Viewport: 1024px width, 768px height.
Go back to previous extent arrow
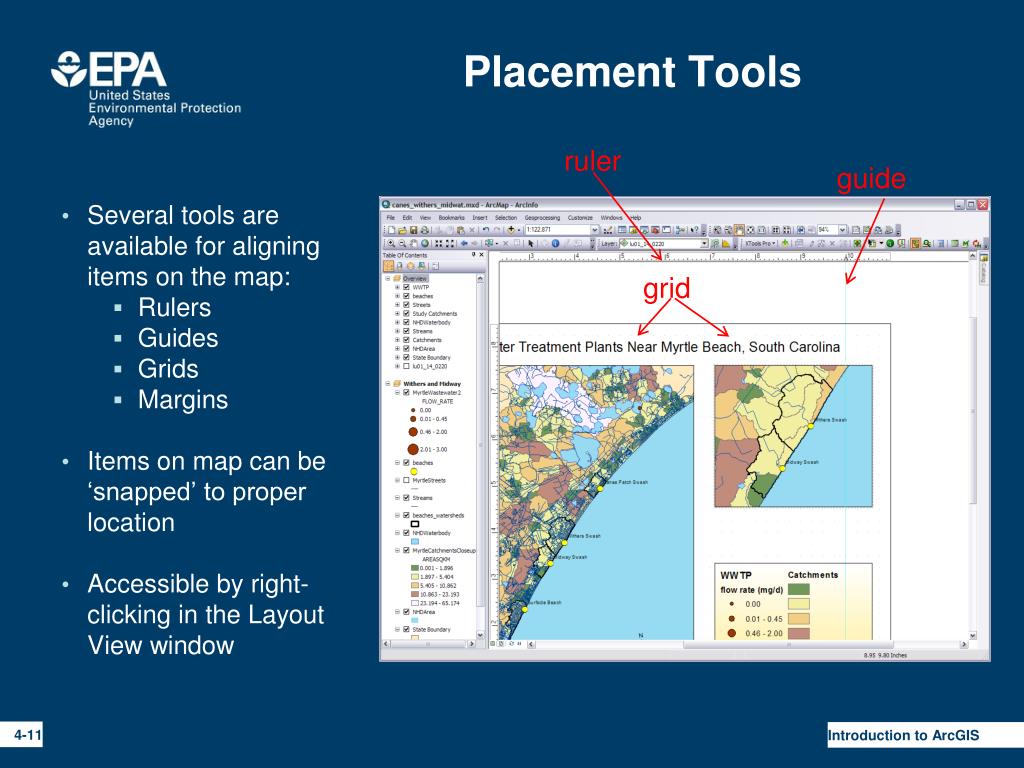click(464, 244)
